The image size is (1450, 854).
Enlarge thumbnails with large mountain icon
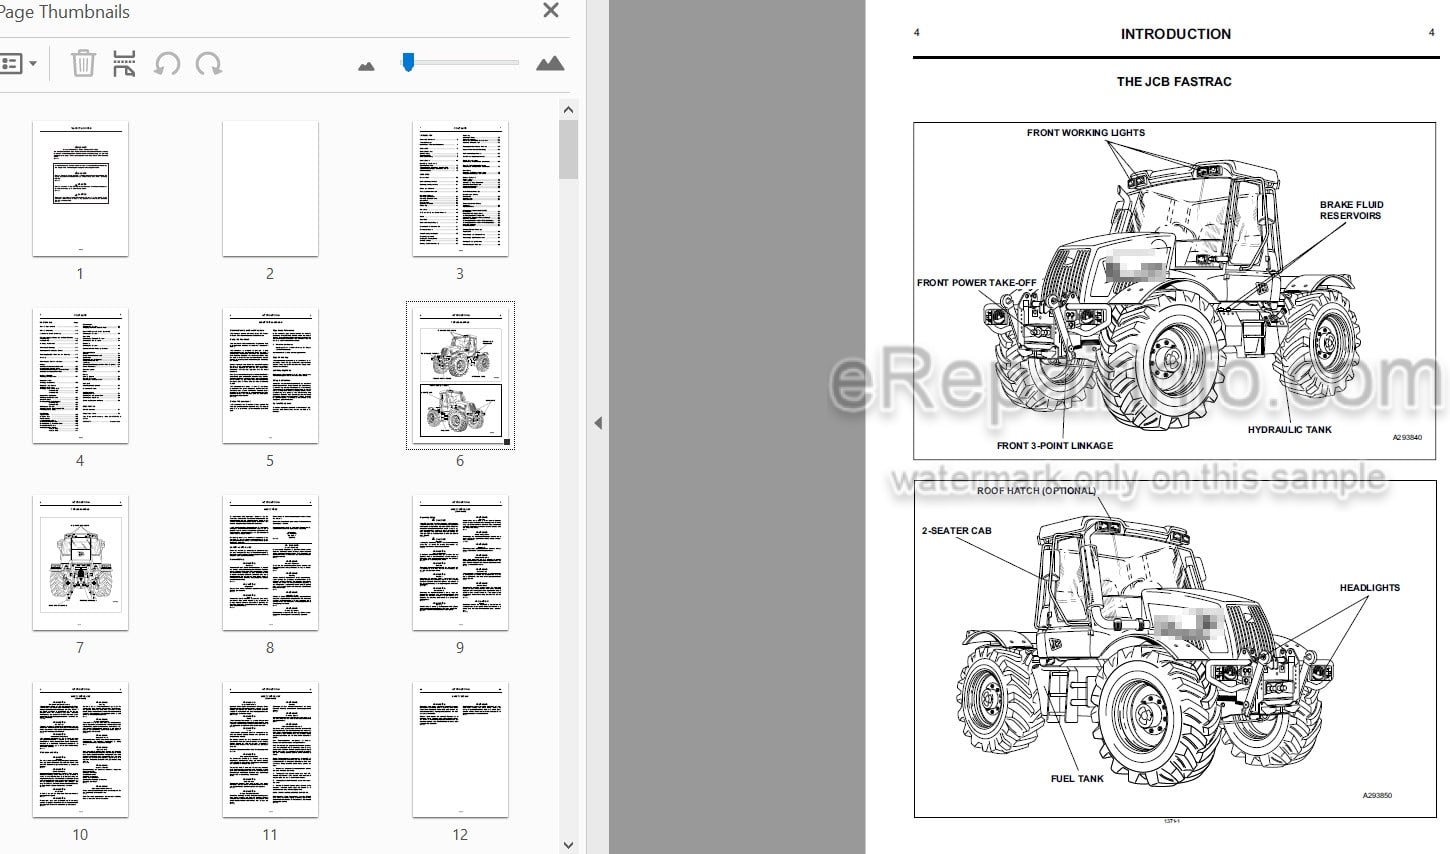[550, 64]
